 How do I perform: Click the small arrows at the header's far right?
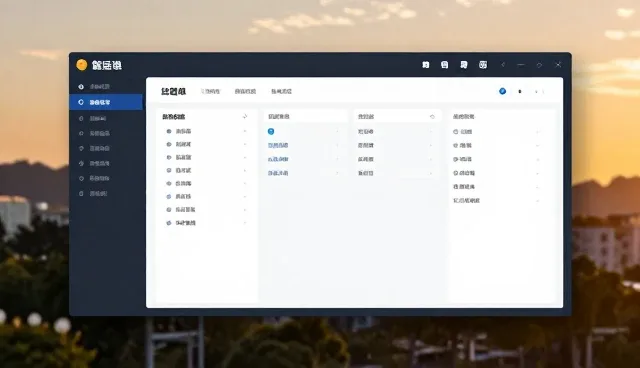tap(539, 91)
